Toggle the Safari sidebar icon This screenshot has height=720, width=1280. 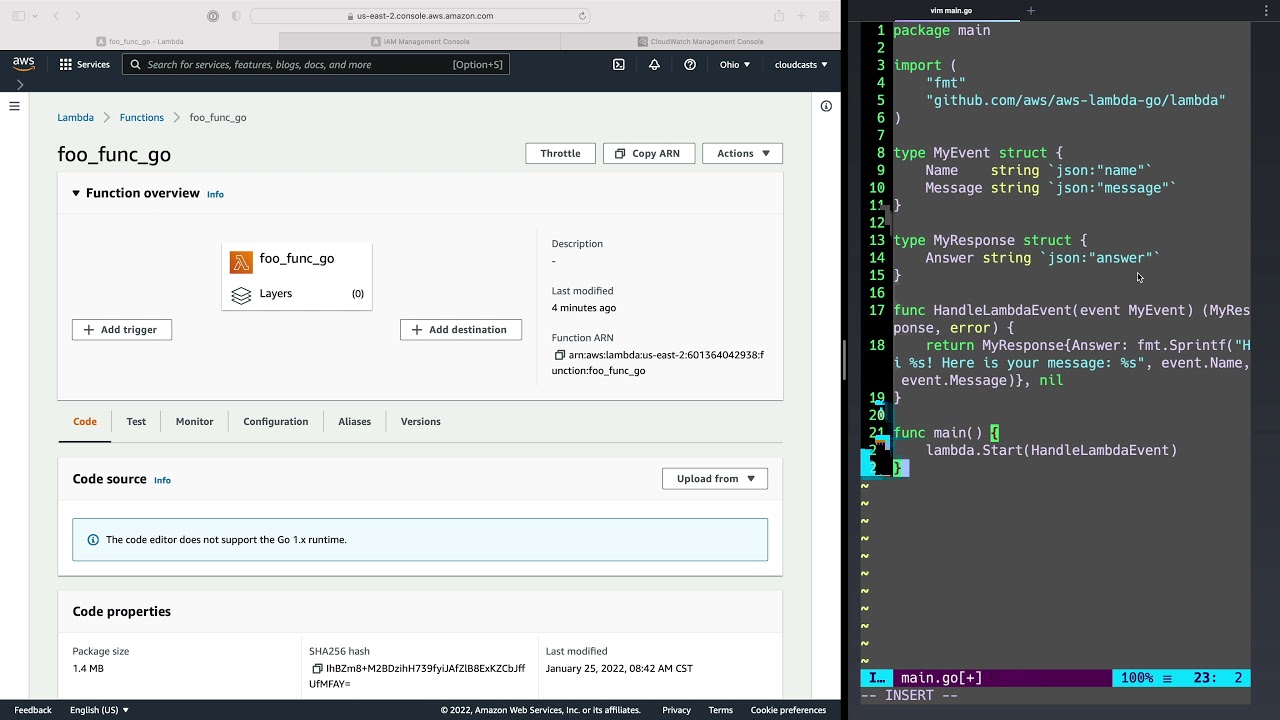[x=18, y=16]
